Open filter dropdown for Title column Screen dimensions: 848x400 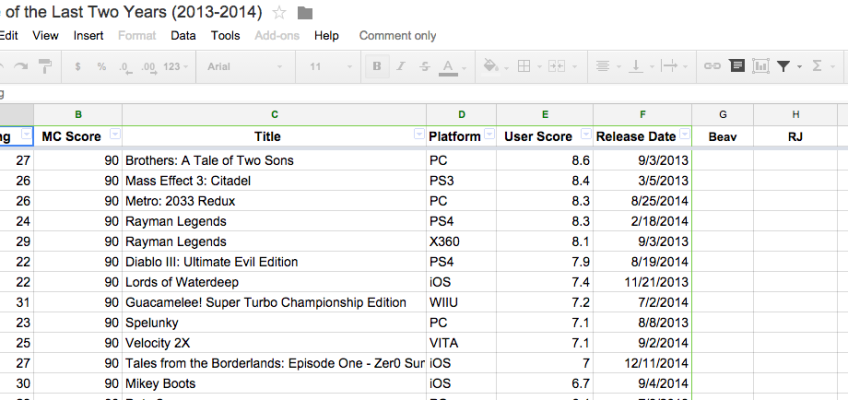coord(419,134)
